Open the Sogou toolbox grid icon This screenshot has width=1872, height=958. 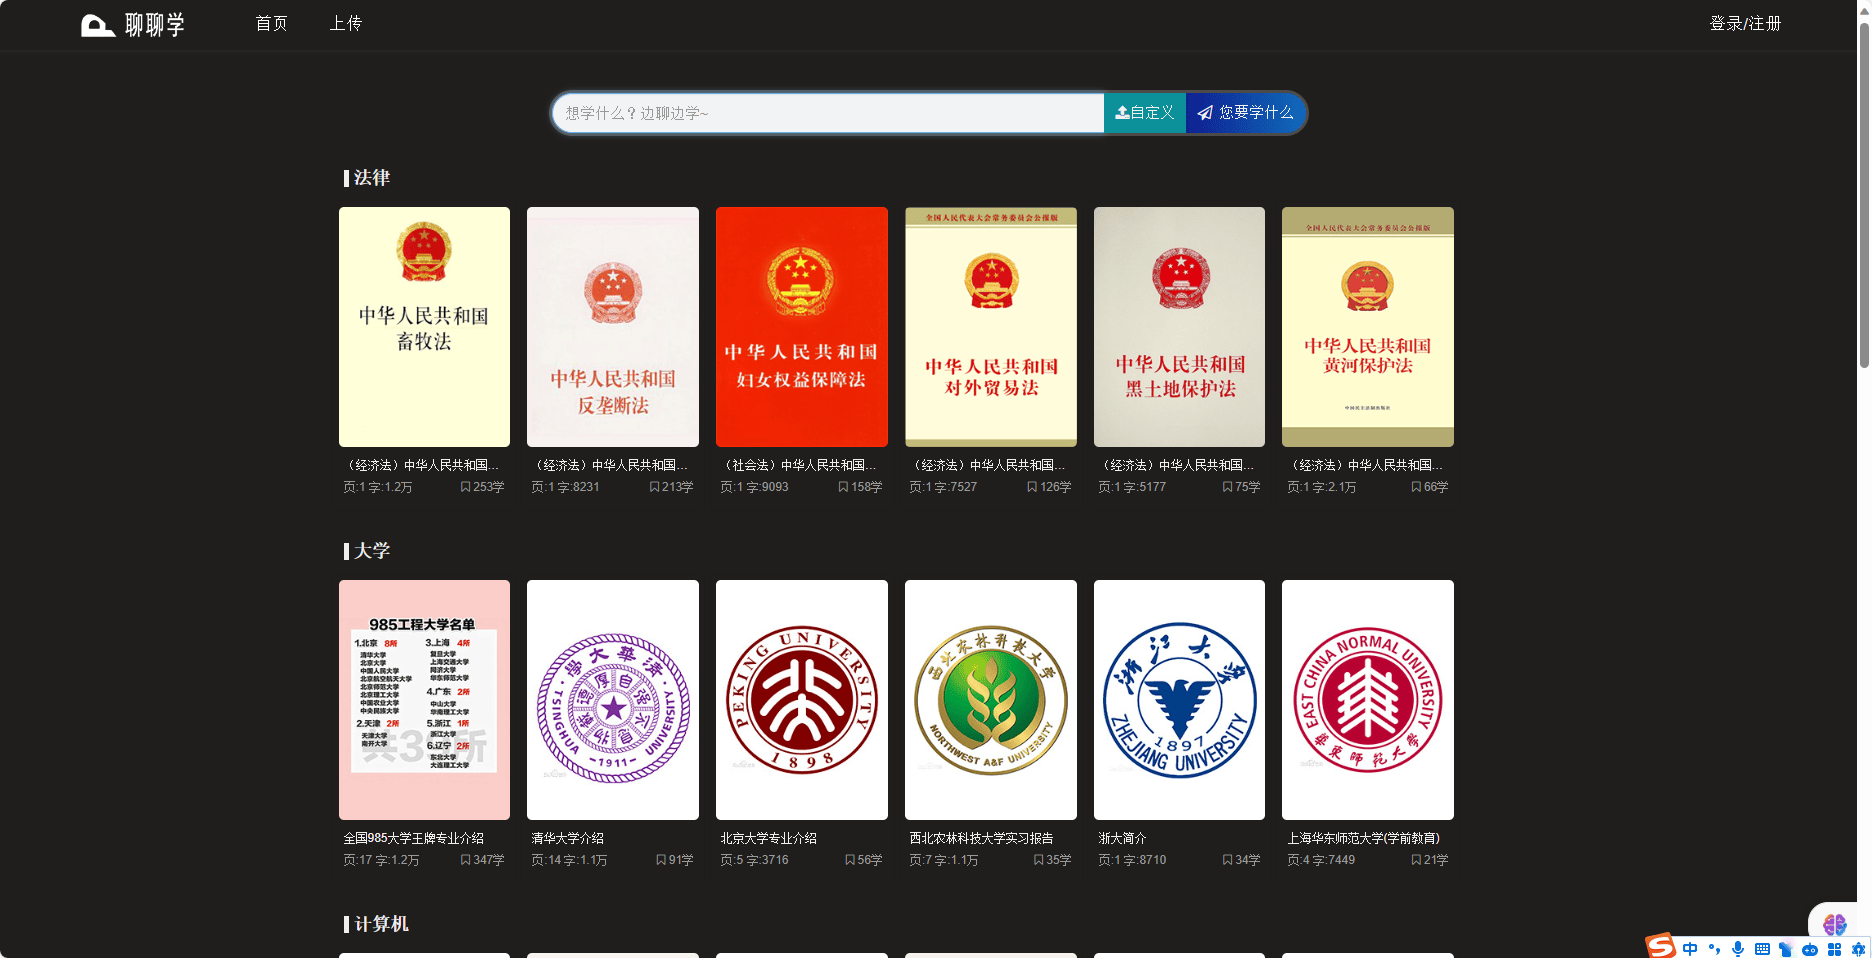[x=1835, y=948]
